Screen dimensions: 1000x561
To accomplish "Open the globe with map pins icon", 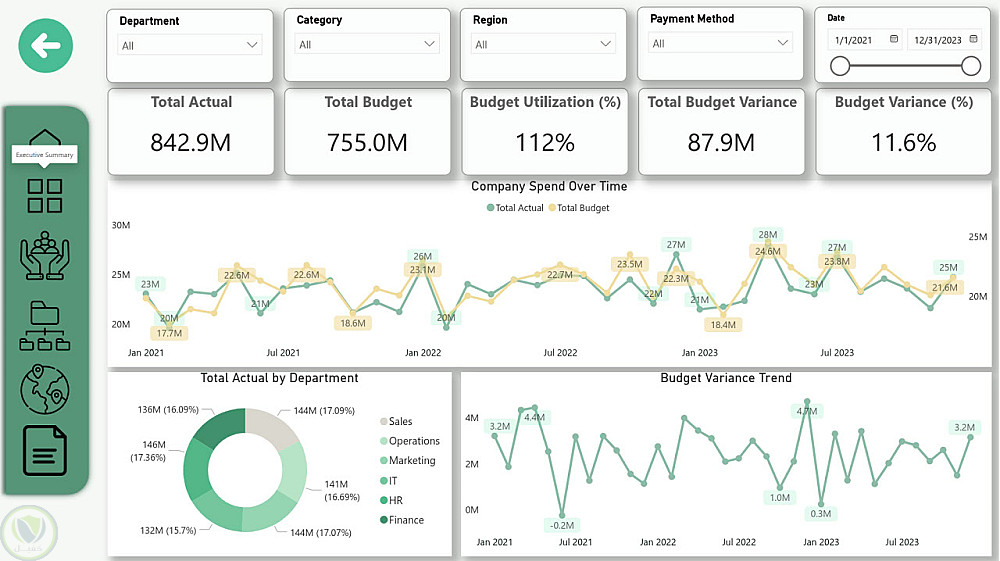I will (x=45, y=388).
